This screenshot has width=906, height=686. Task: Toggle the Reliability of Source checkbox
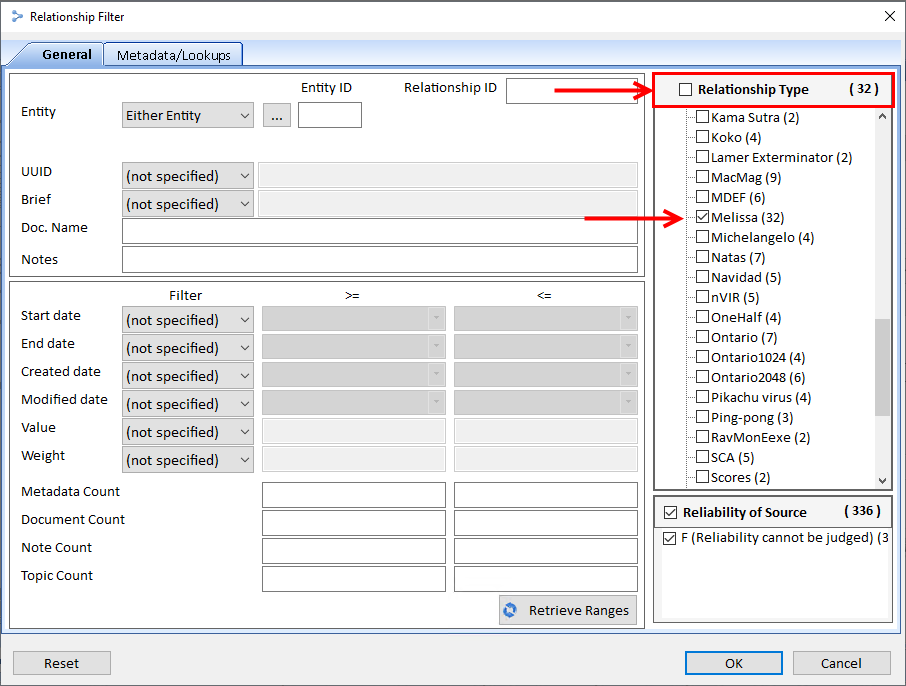(669, 512)
